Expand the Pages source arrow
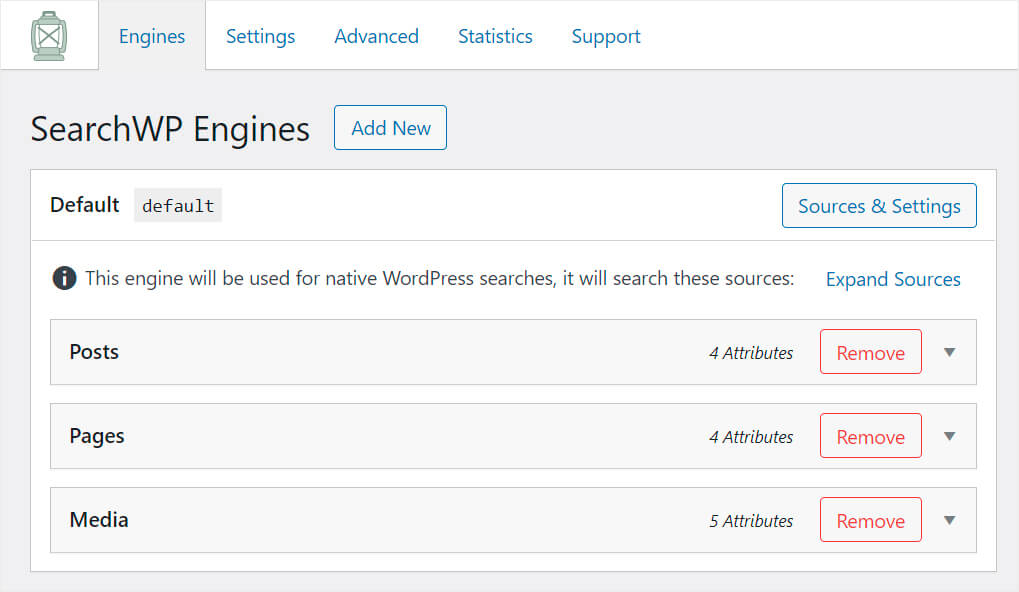Image resolution: width=1019 pixels, height=592 pixels. point(949,436)
